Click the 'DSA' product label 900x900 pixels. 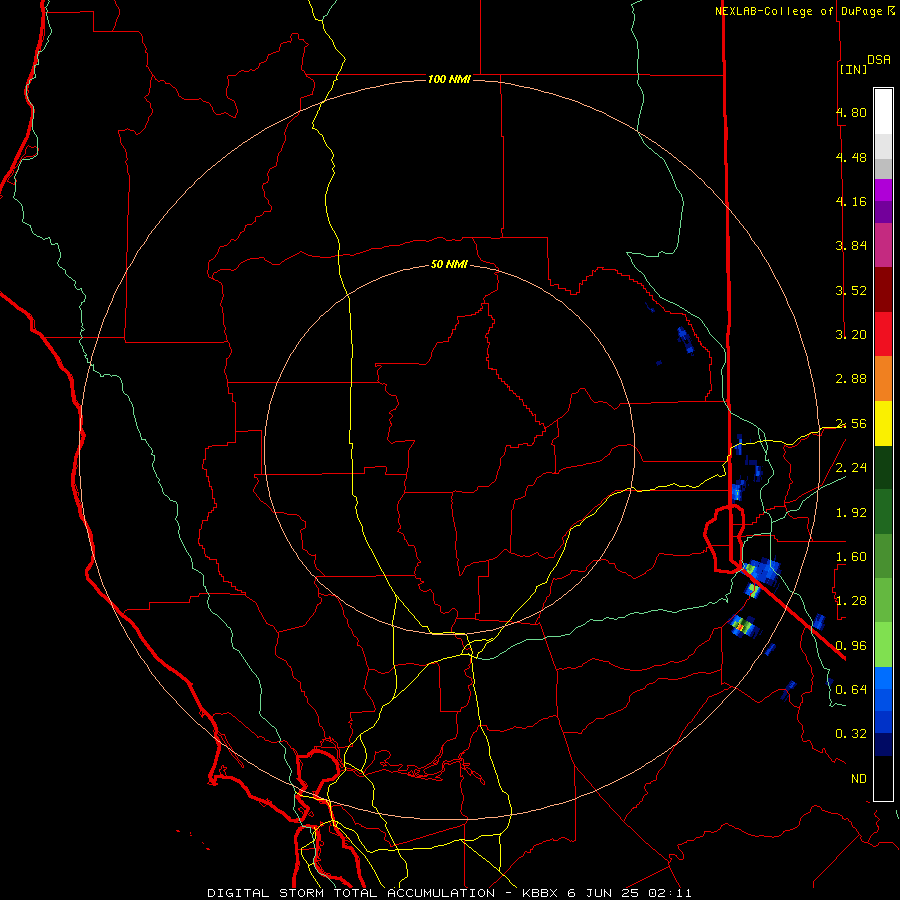click(879, 60)
